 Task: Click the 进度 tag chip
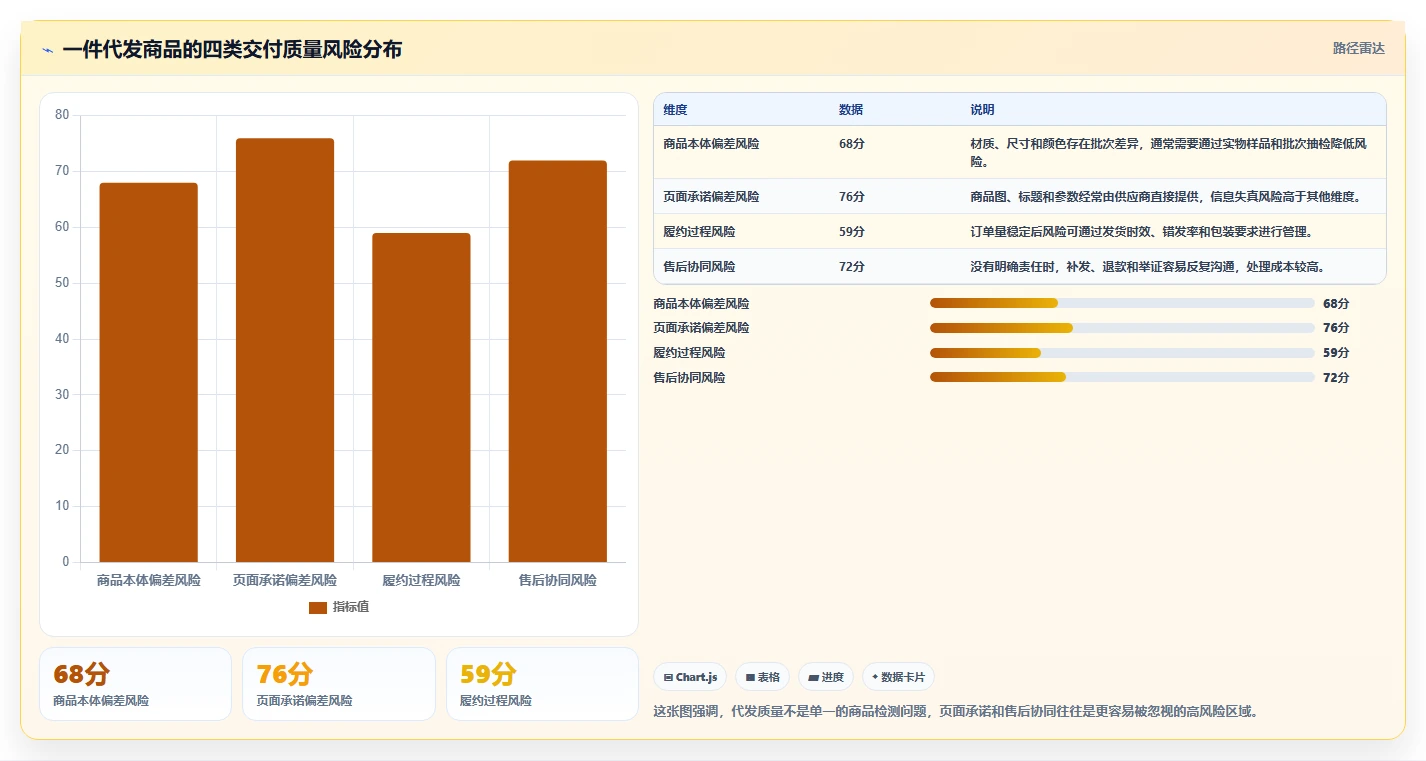[x=826, y=677]
